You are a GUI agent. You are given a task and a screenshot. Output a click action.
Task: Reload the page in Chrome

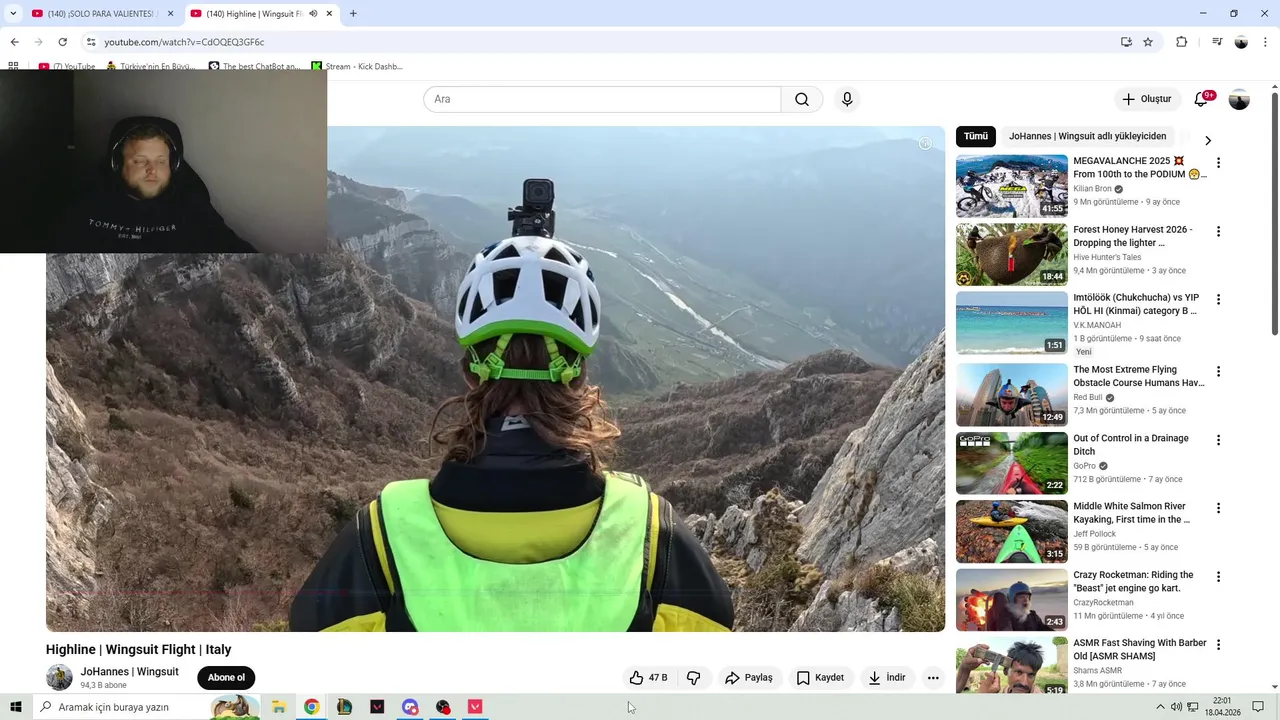click(62, 42)
